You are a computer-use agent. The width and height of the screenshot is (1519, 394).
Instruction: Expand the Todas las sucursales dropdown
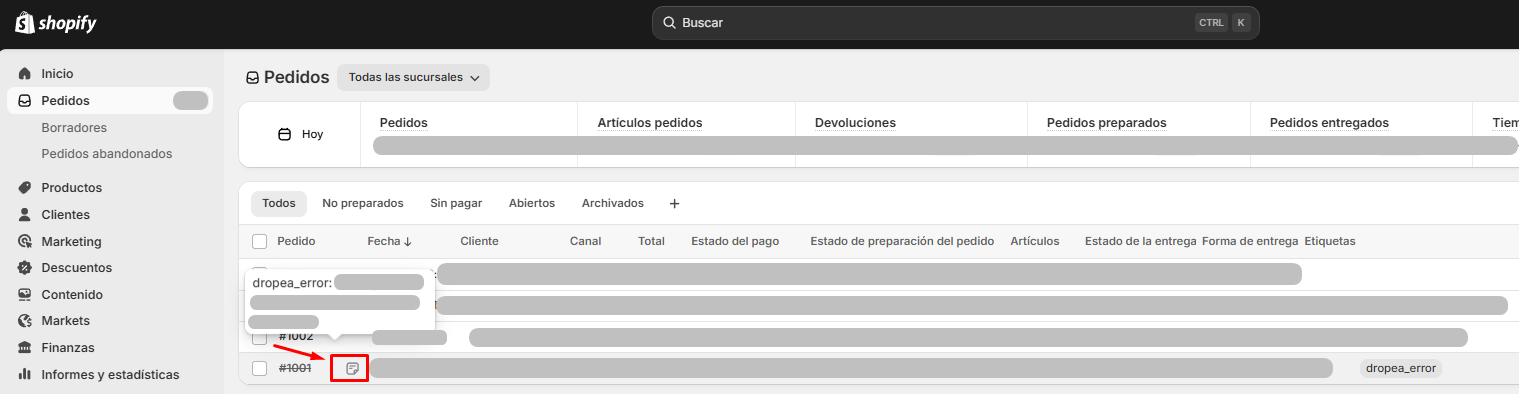(x=413, y=77)
